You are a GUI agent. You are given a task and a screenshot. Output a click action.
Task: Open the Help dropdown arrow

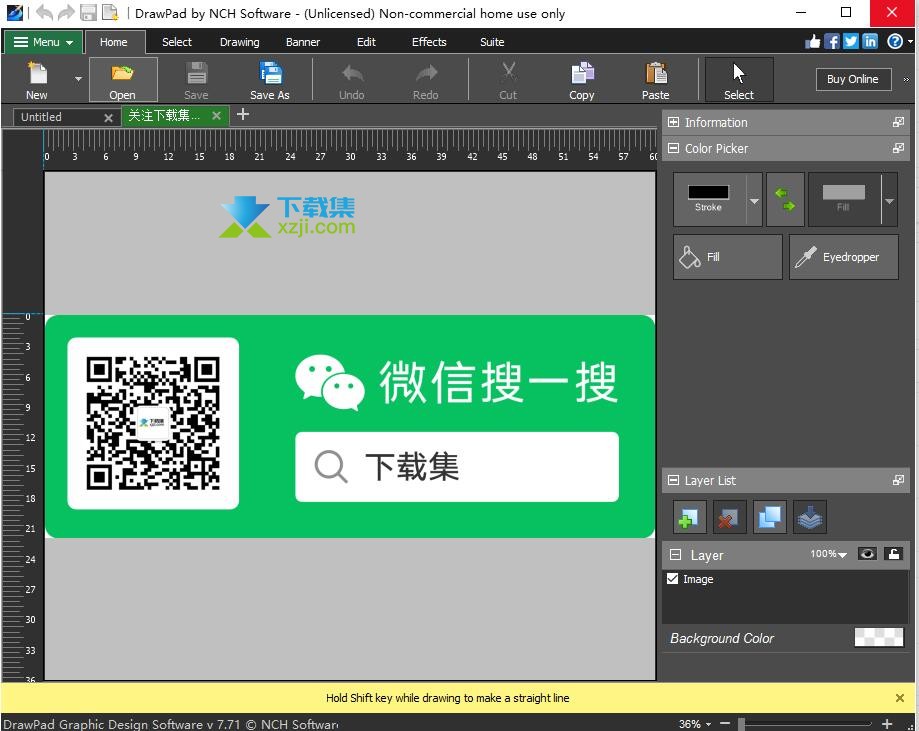point(910,42)
